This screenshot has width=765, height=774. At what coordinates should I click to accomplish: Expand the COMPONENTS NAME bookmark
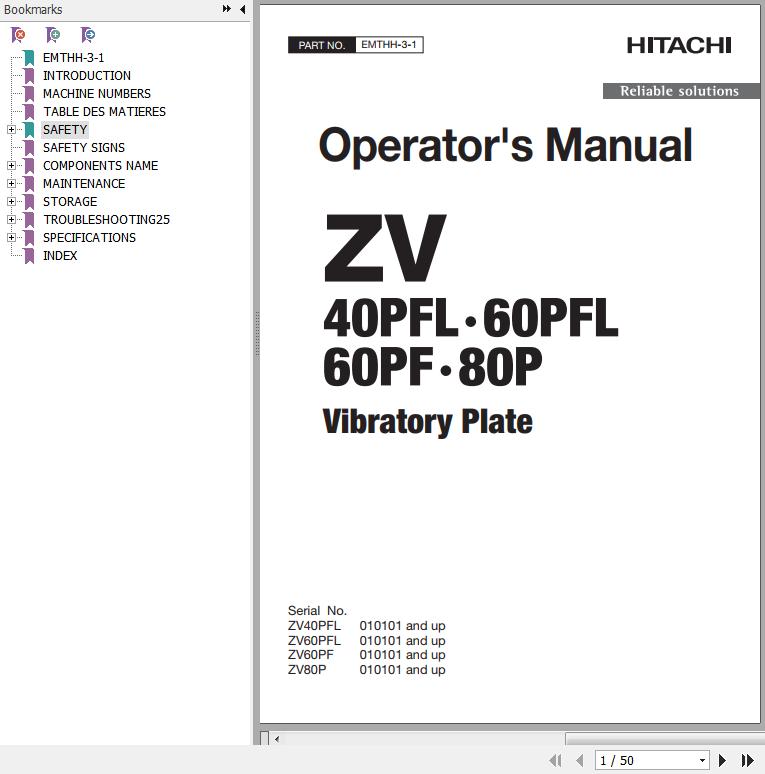point(11,166)
